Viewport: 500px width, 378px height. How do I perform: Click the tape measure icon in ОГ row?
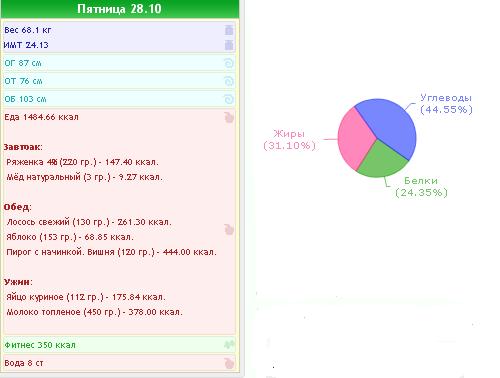(x=229, y=63)
